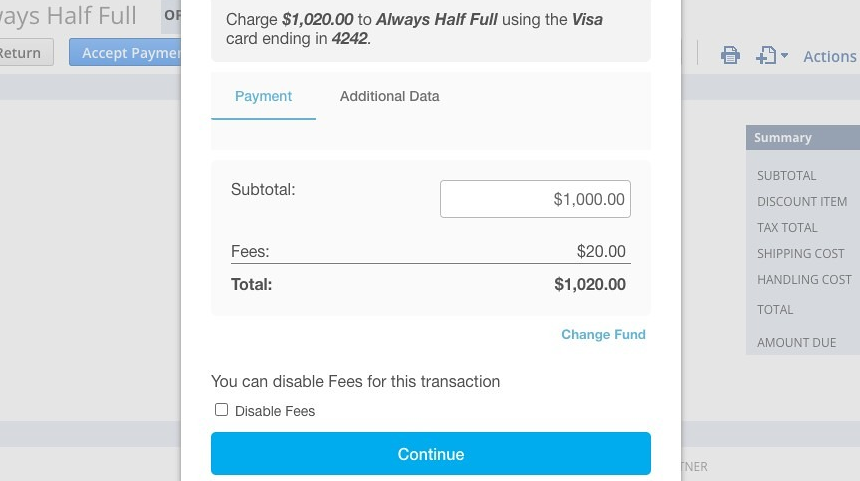860x481 pixels.
Task: Select the DISCOUNT ITEM summary row
Action: pos(803,202)
